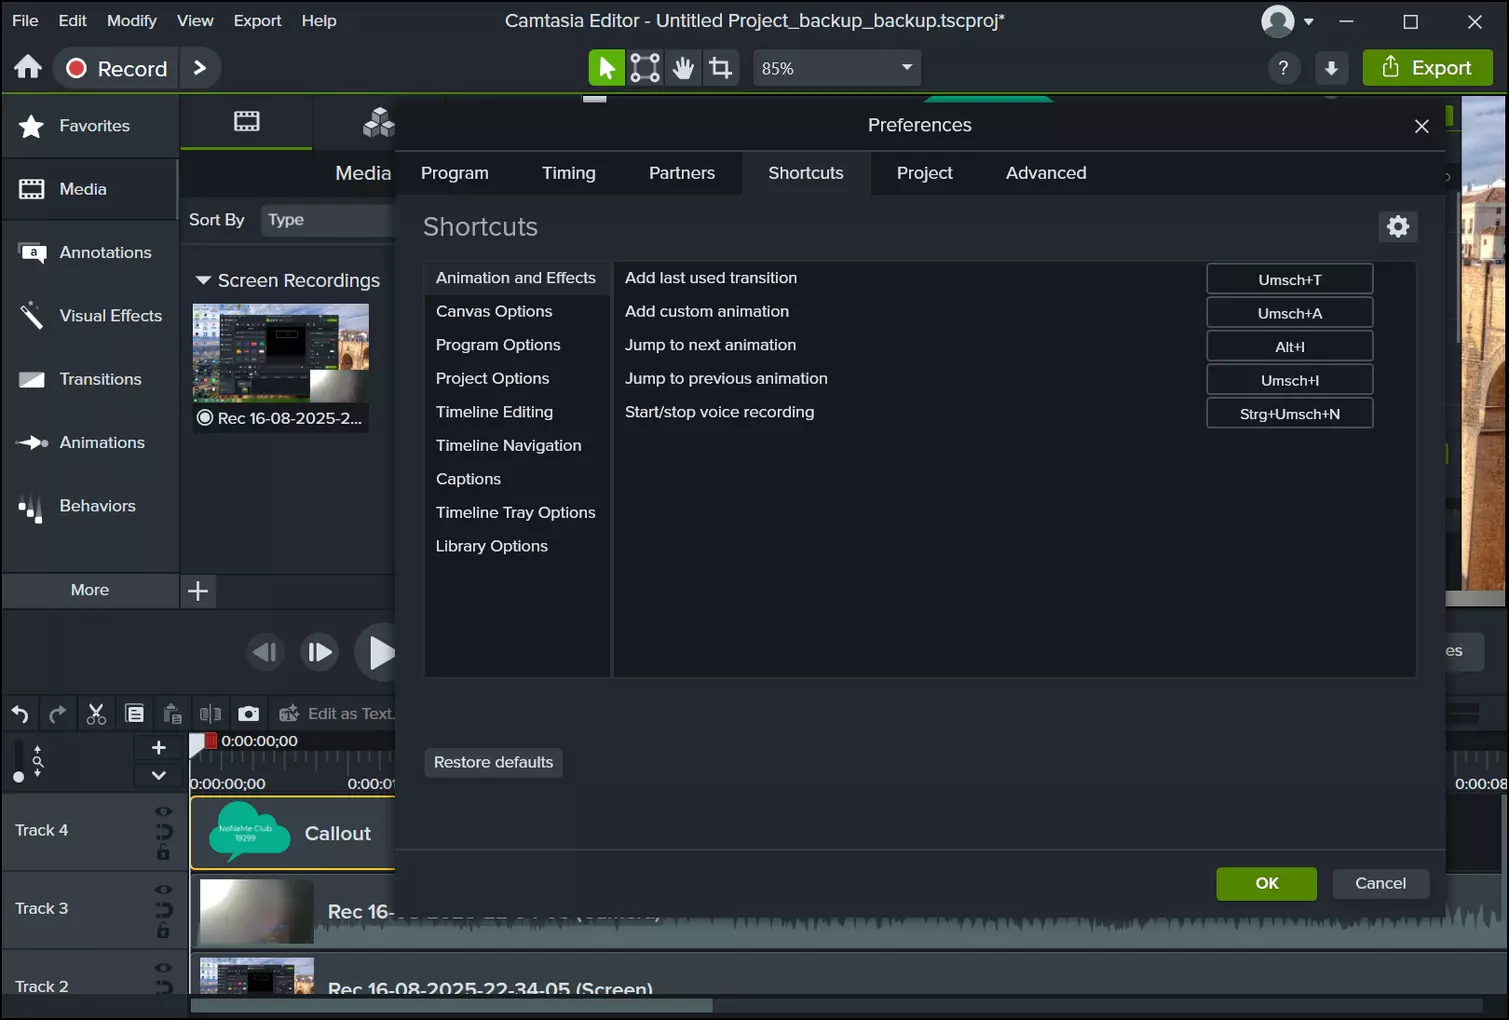This screenshot has width=1509, height=1020.
Task: Start recording with Record button
Action: [x=118, y=68]
